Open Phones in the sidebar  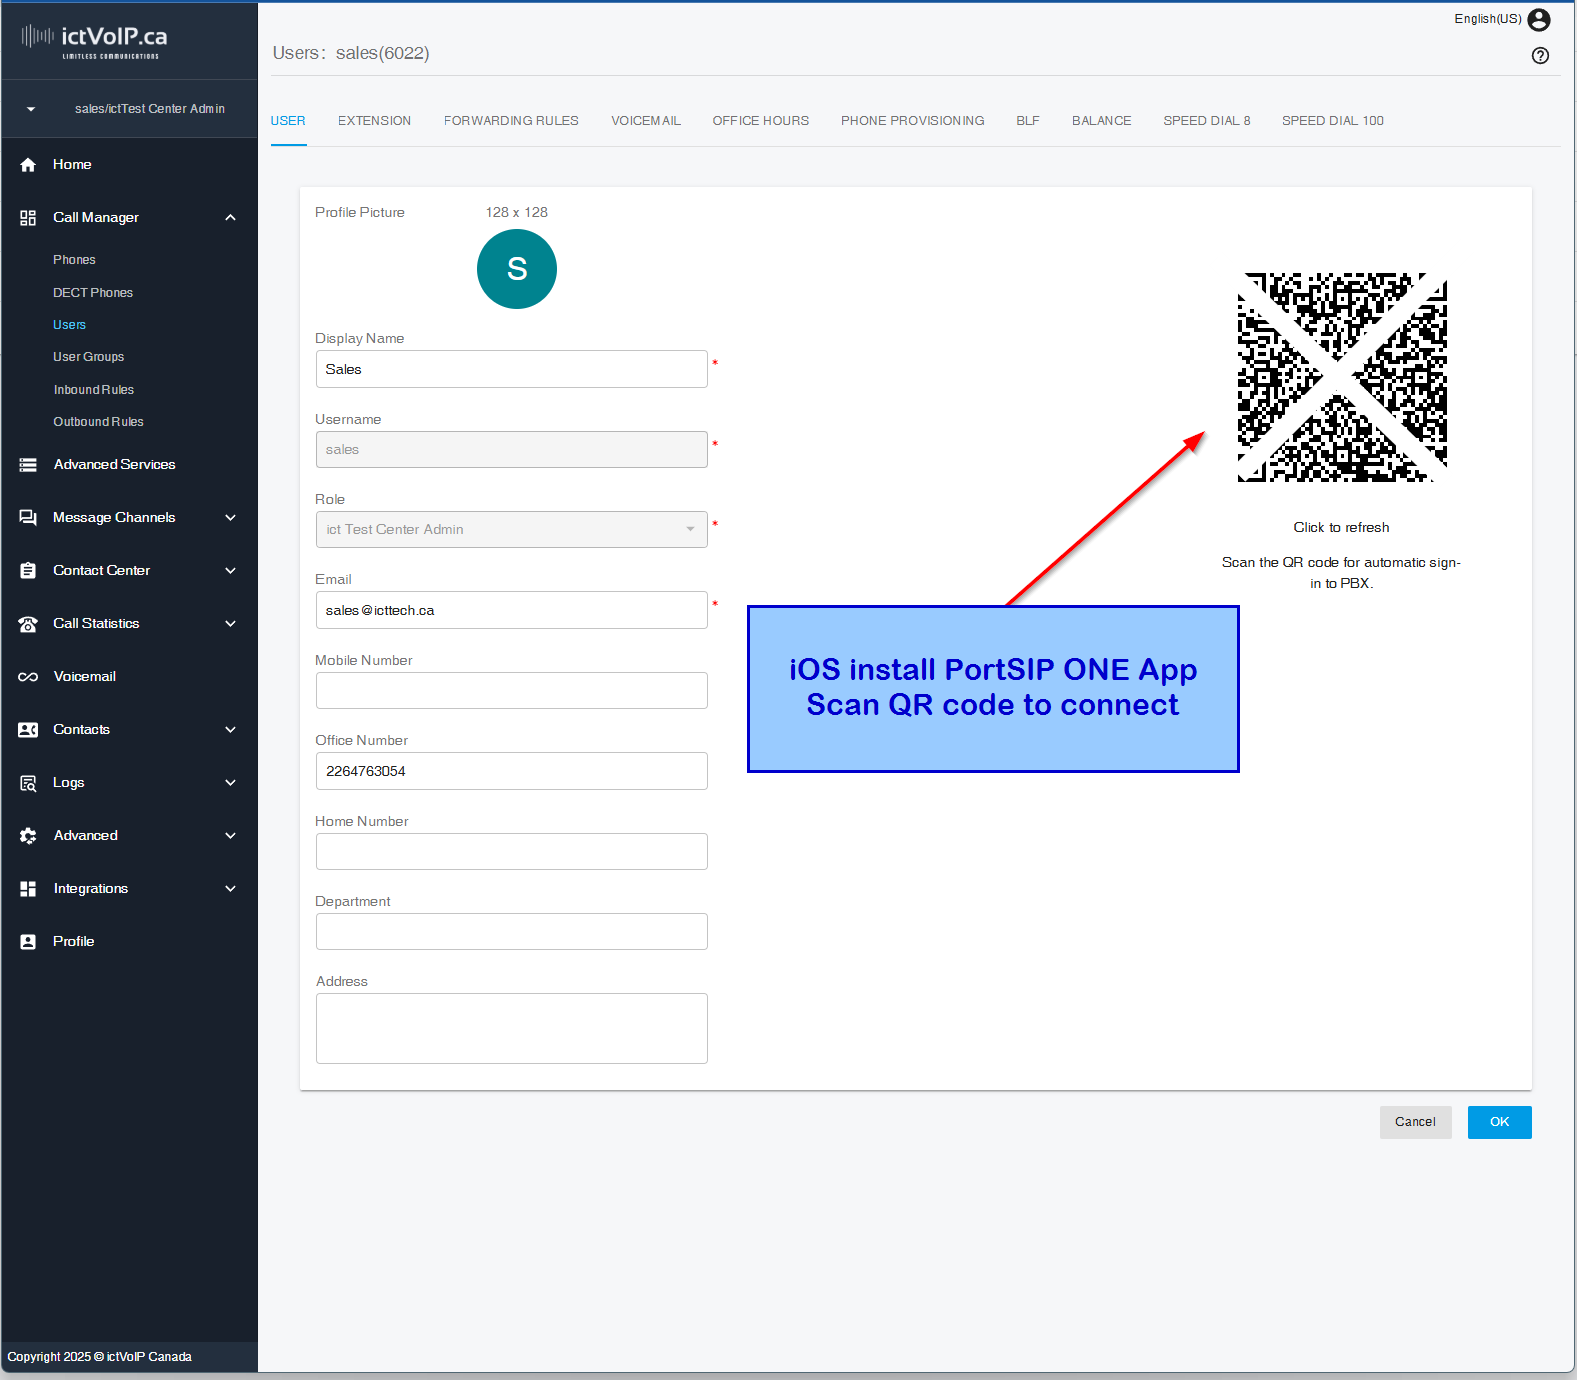tap(74, 260)
